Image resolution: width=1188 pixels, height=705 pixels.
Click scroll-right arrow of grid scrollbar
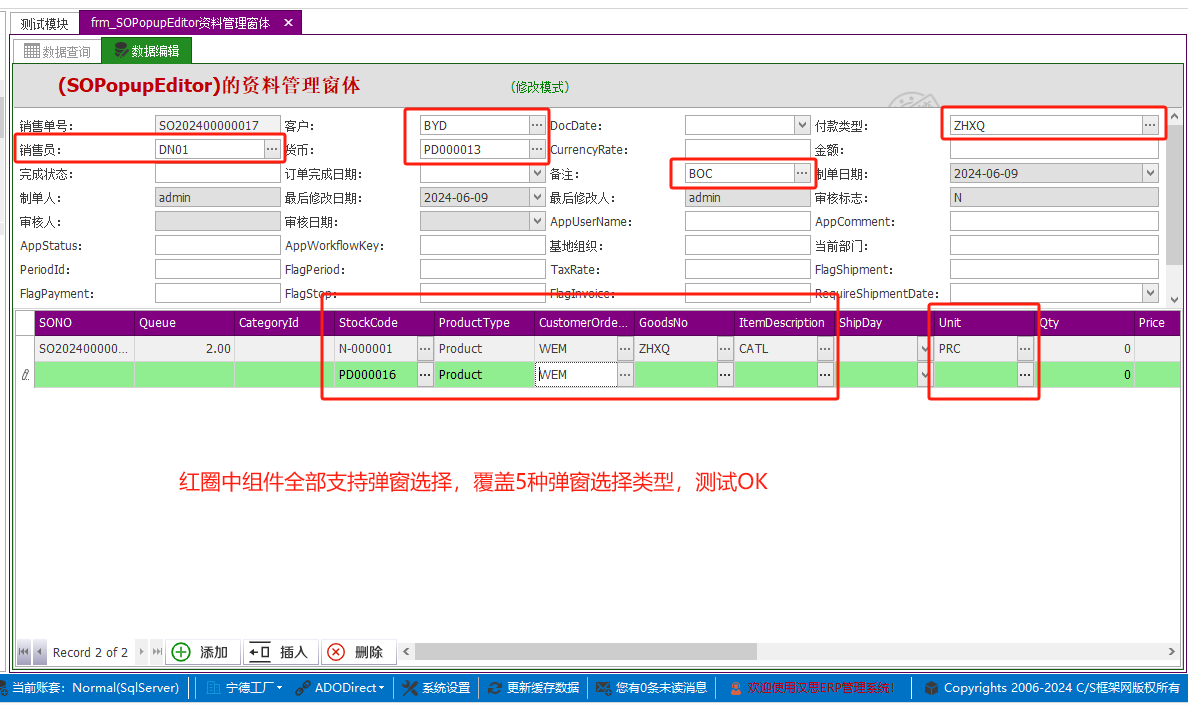(x=1171, y=651)
